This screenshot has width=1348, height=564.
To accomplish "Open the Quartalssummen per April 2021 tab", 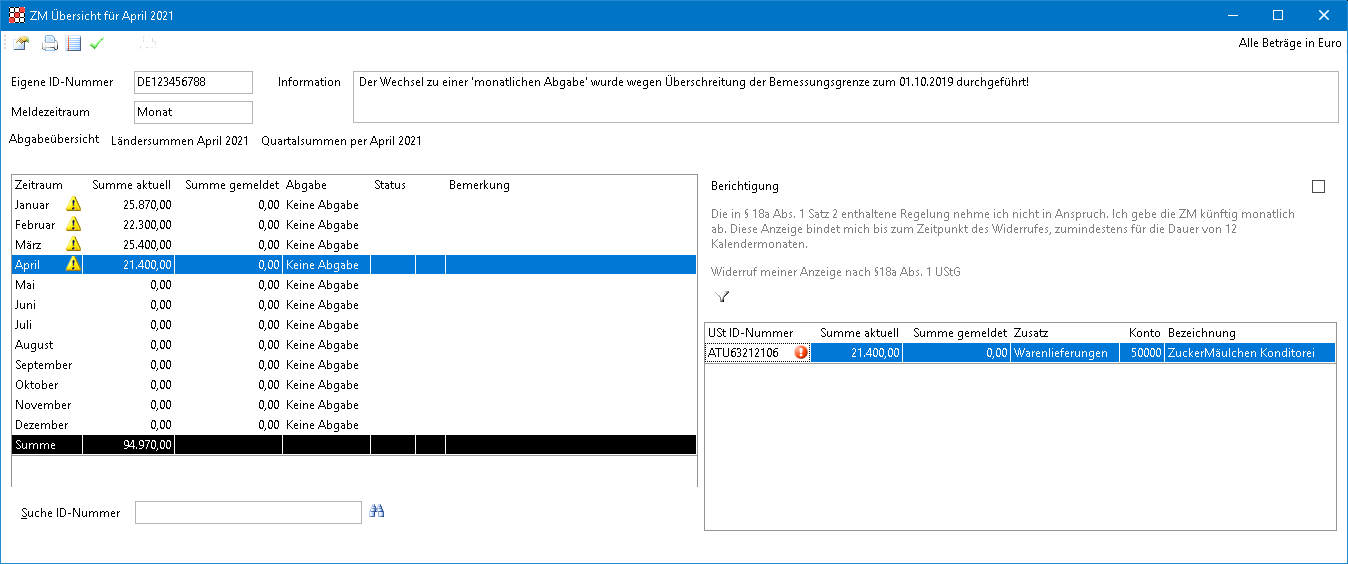I will point(341,141).
